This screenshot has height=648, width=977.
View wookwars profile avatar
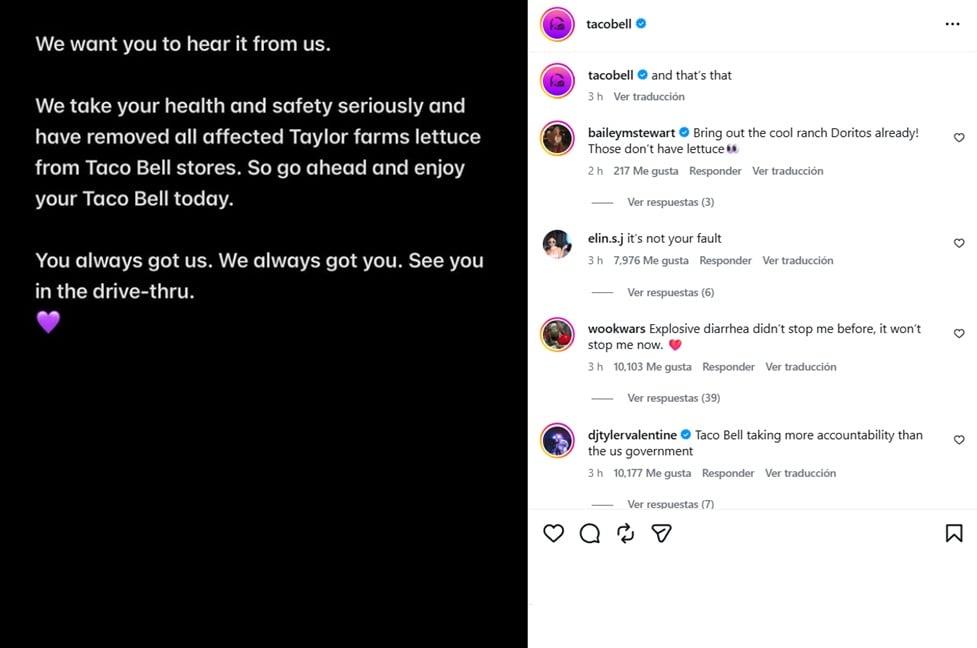[557, 335]
